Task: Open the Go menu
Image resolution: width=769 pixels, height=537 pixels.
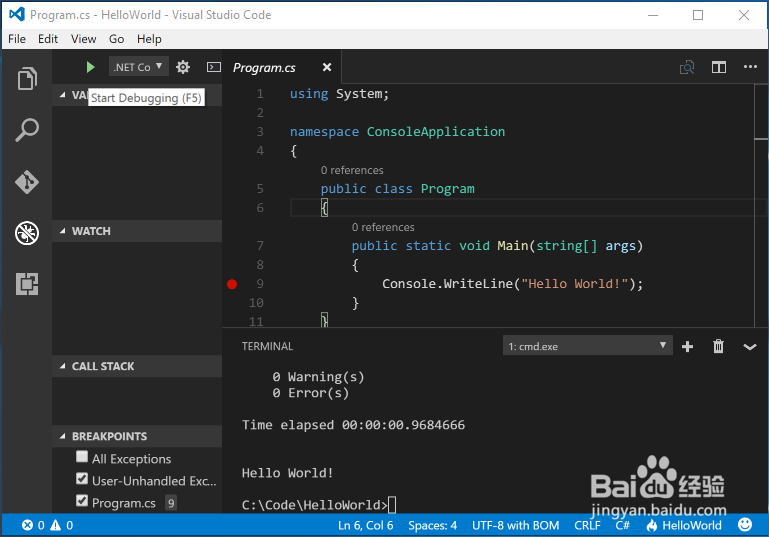Action: click(x=116, y=39)
